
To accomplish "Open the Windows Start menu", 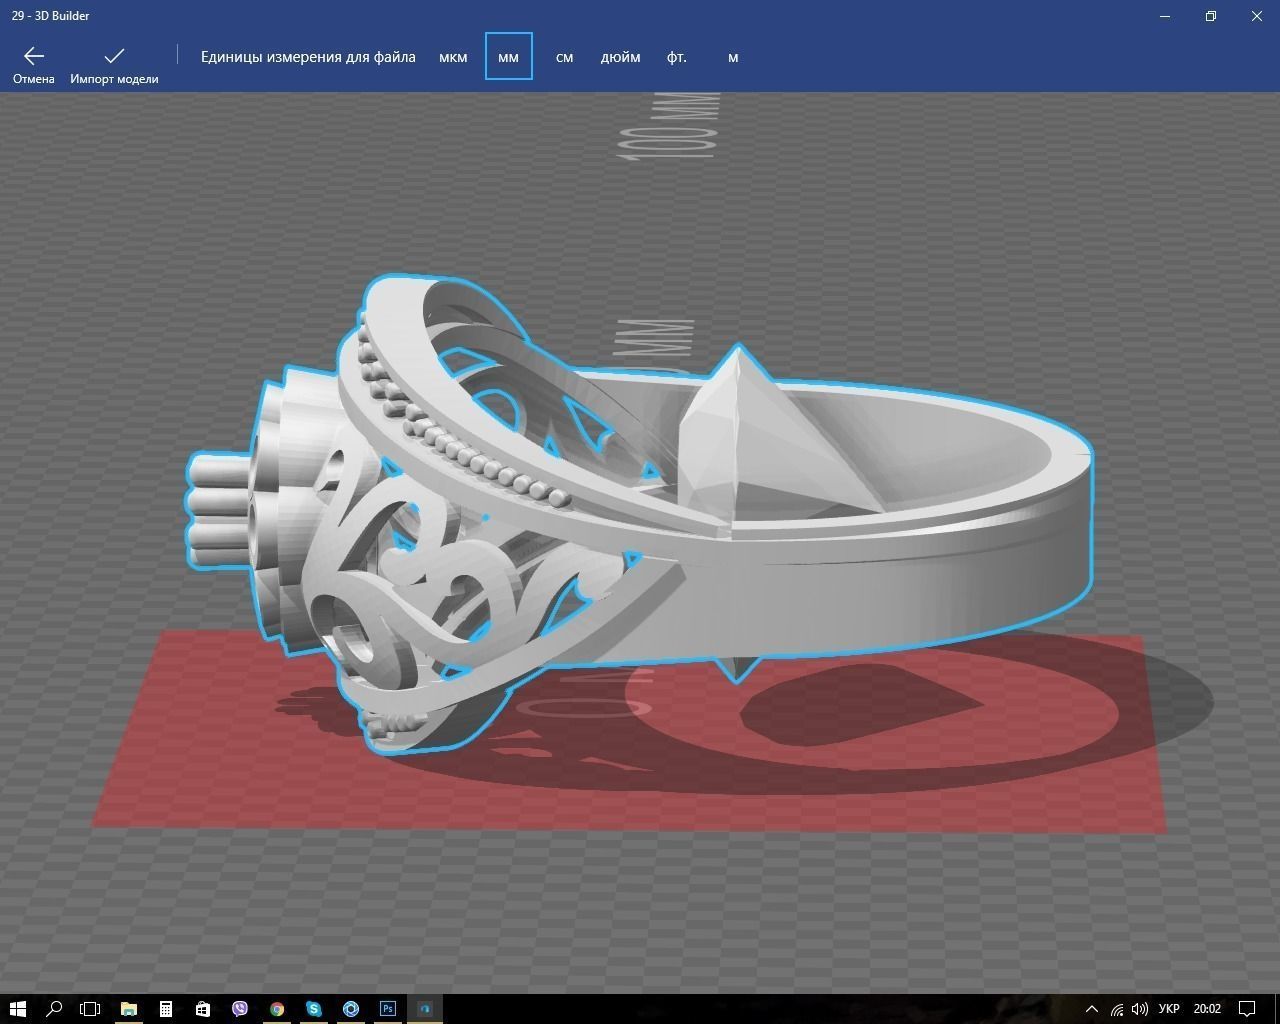I will point(18,1009).
